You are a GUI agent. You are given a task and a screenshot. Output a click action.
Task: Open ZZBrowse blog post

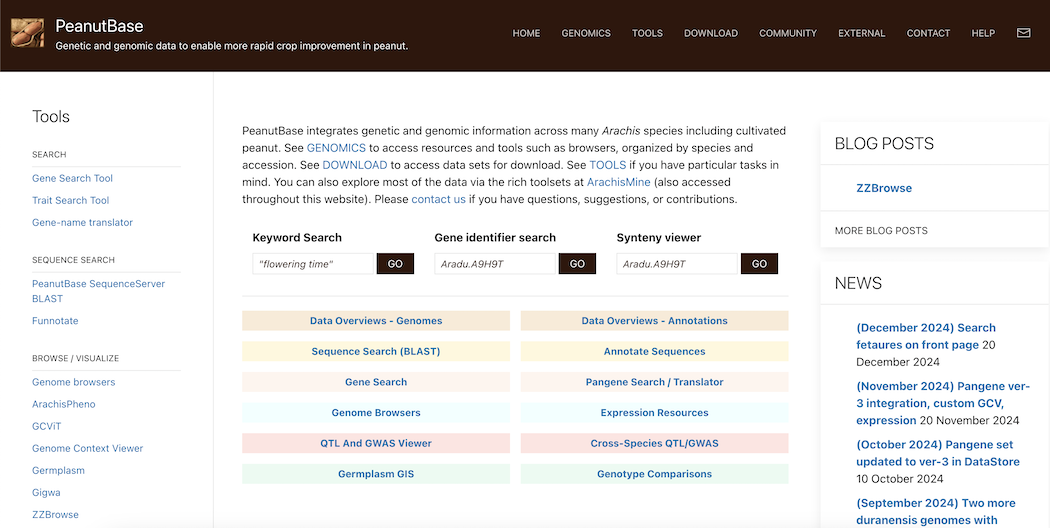click(884, 188)
